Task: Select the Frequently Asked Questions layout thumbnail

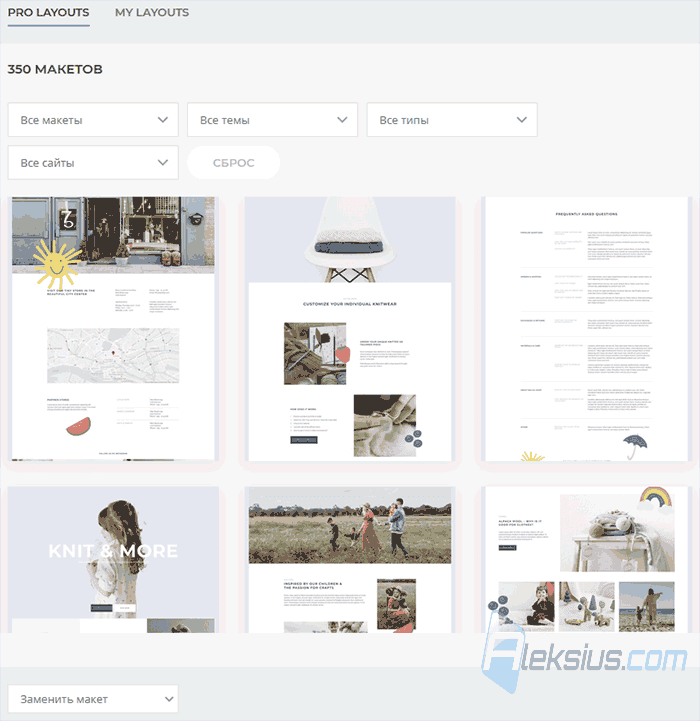Action: click(586, 329)
